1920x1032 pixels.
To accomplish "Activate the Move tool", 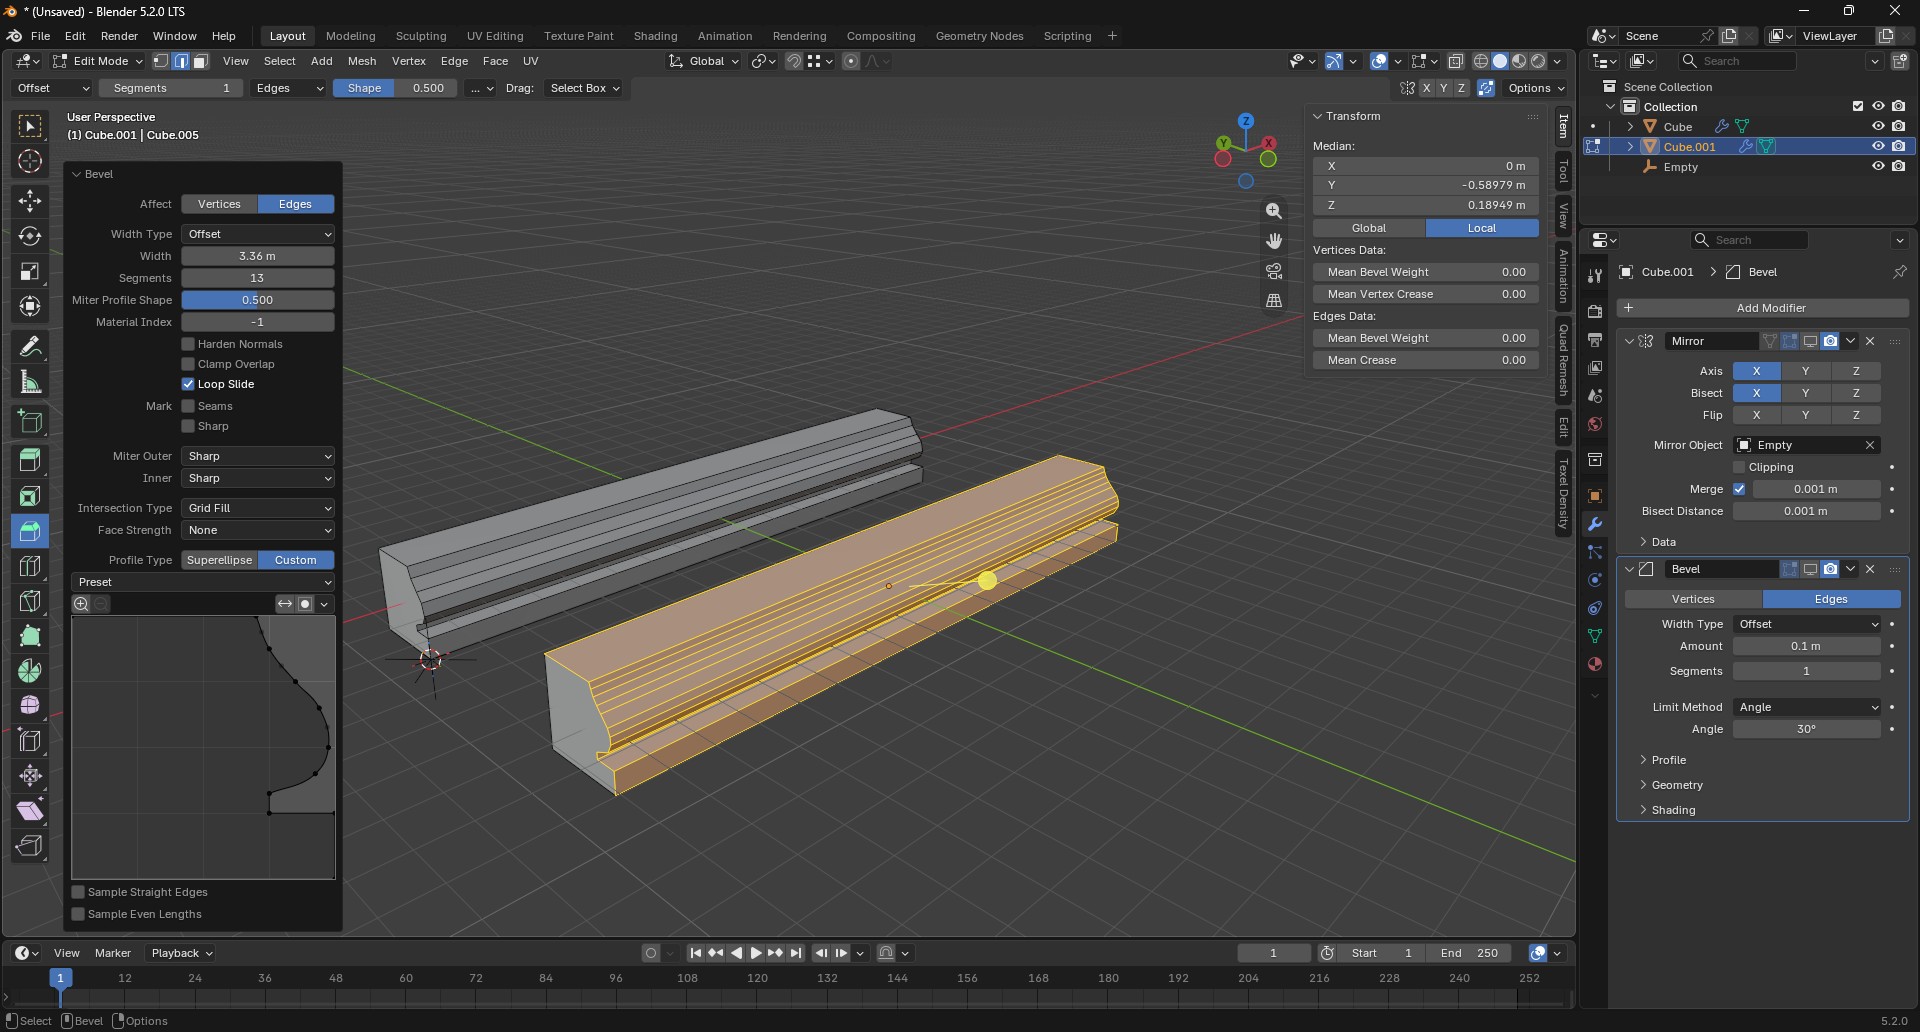I will tap(30, 201).
